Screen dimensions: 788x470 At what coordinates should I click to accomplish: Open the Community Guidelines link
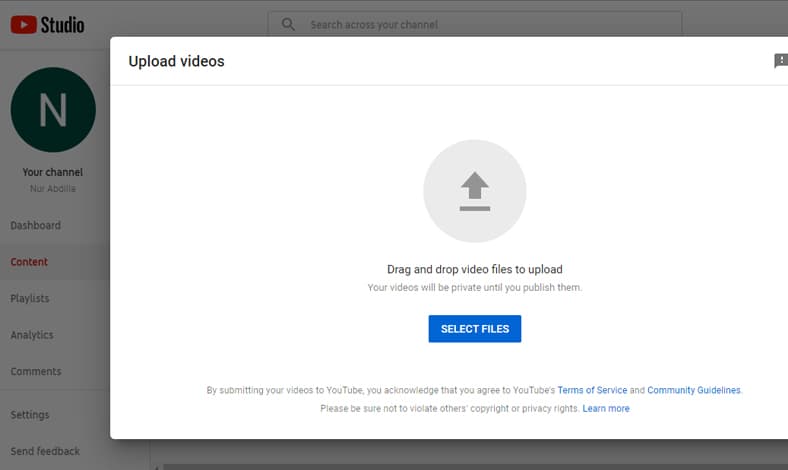coord(694,390)
